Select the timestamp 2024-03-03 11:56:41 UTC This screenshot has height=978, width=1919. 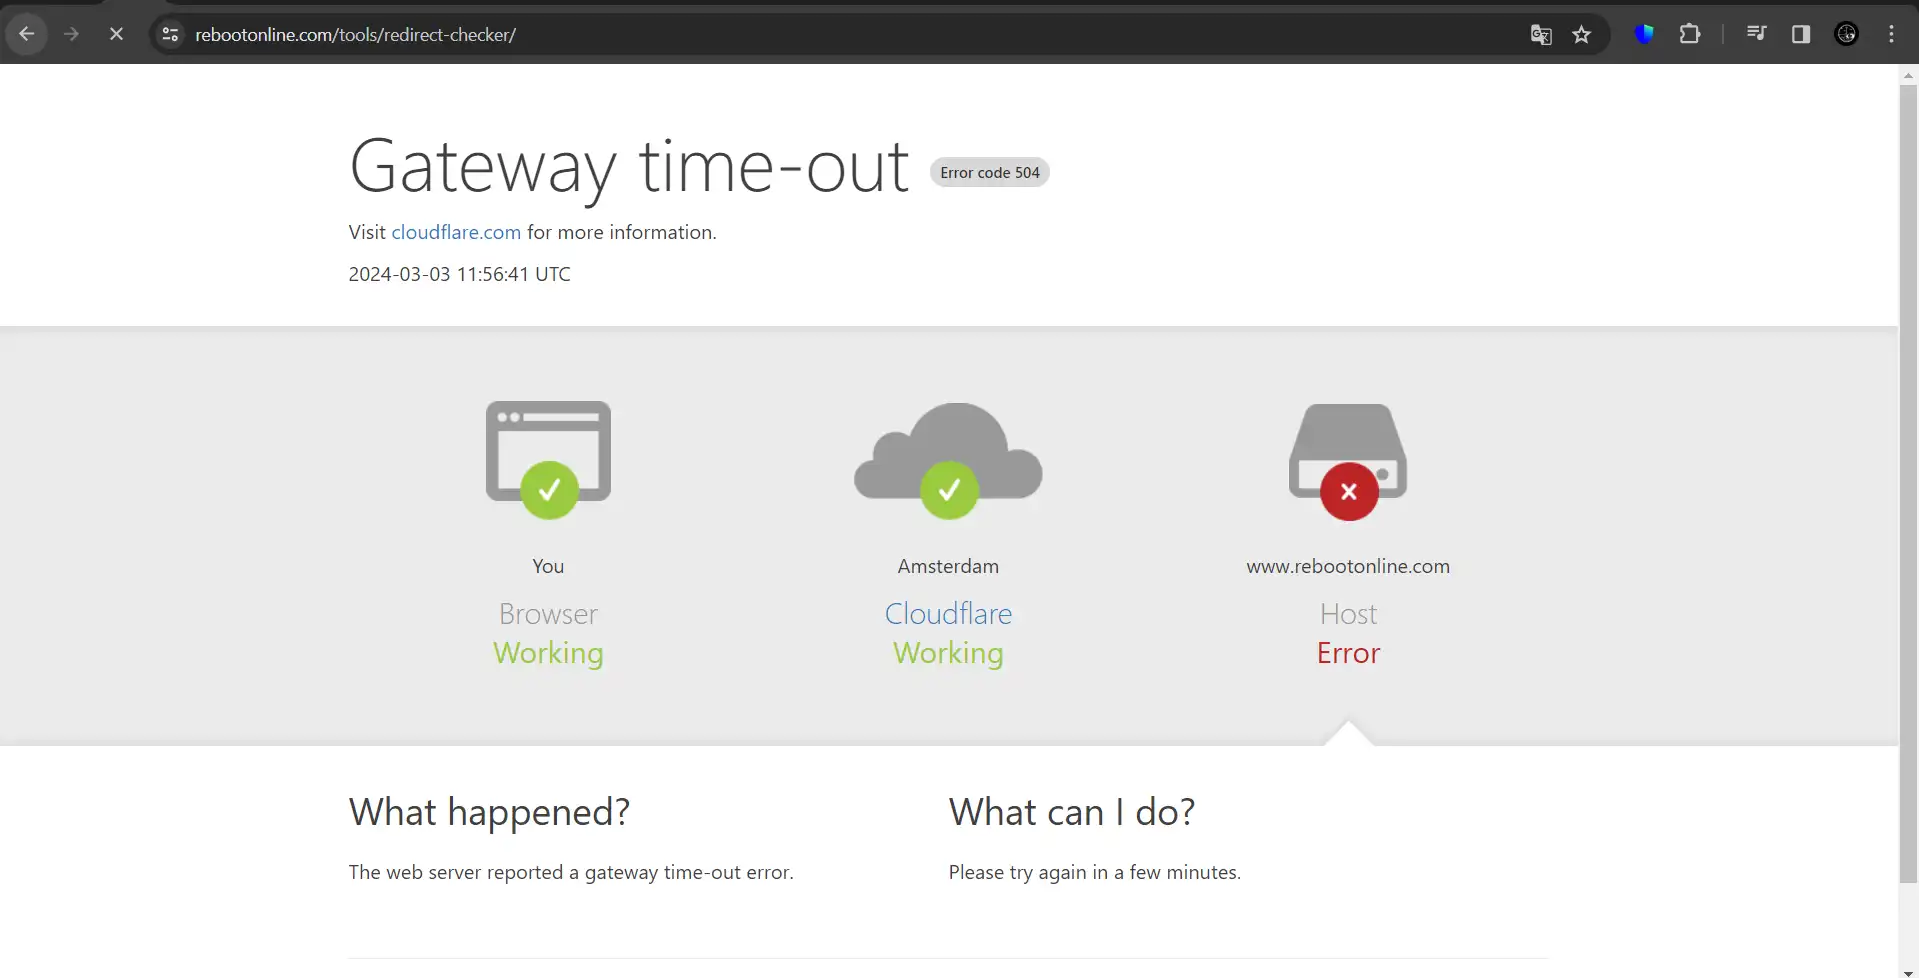click(459, 274)
